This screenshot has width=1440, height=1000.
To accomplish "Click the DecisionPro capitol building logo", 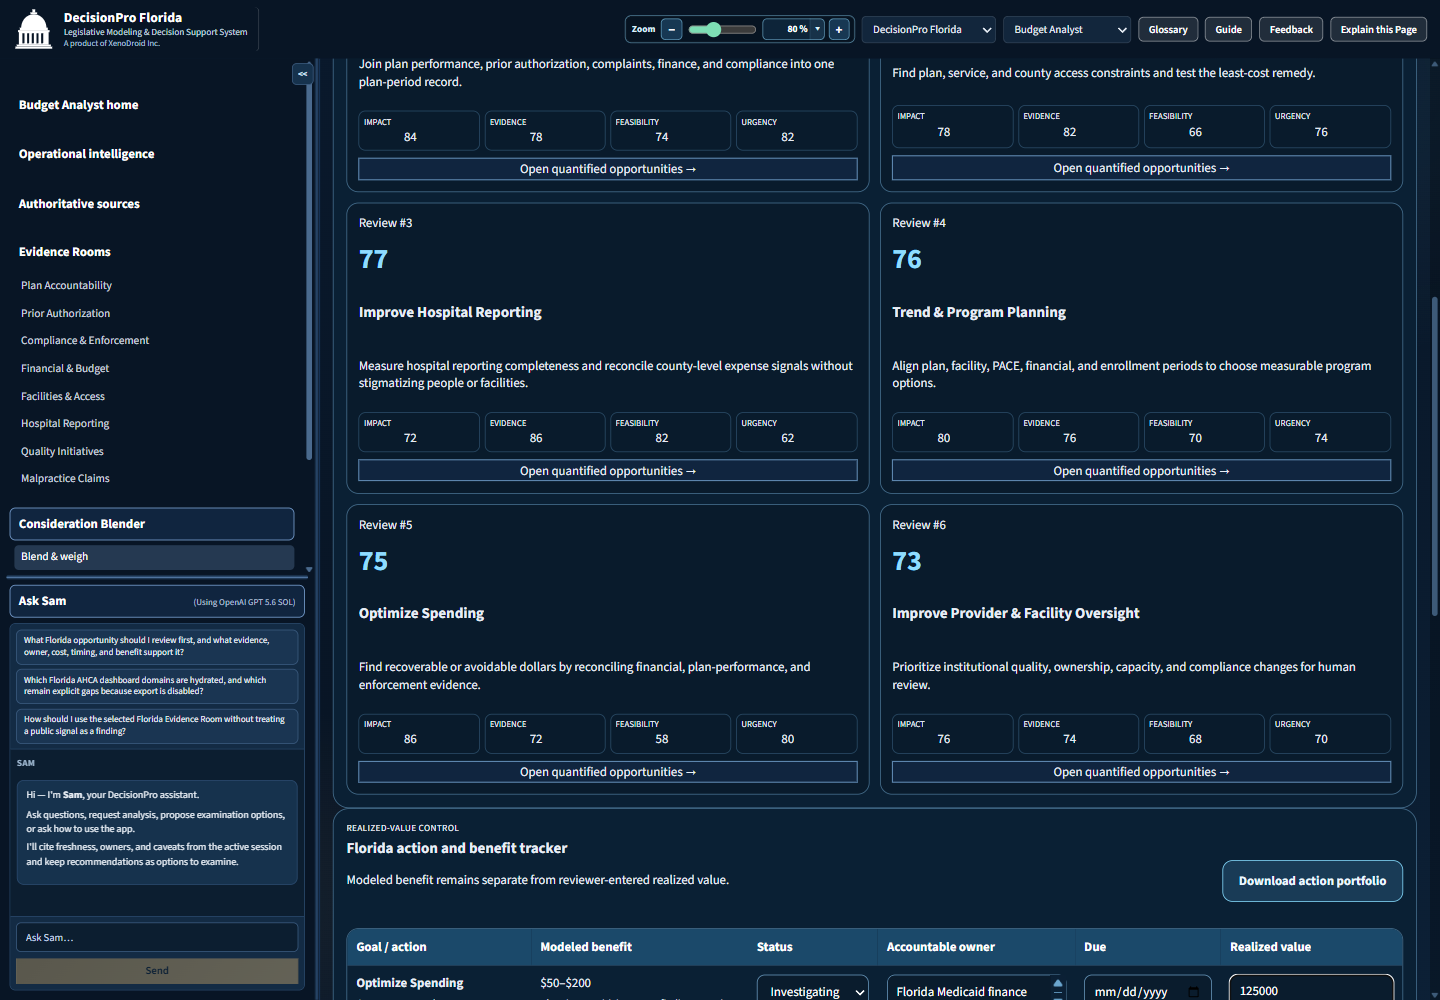I will (33, 29).
